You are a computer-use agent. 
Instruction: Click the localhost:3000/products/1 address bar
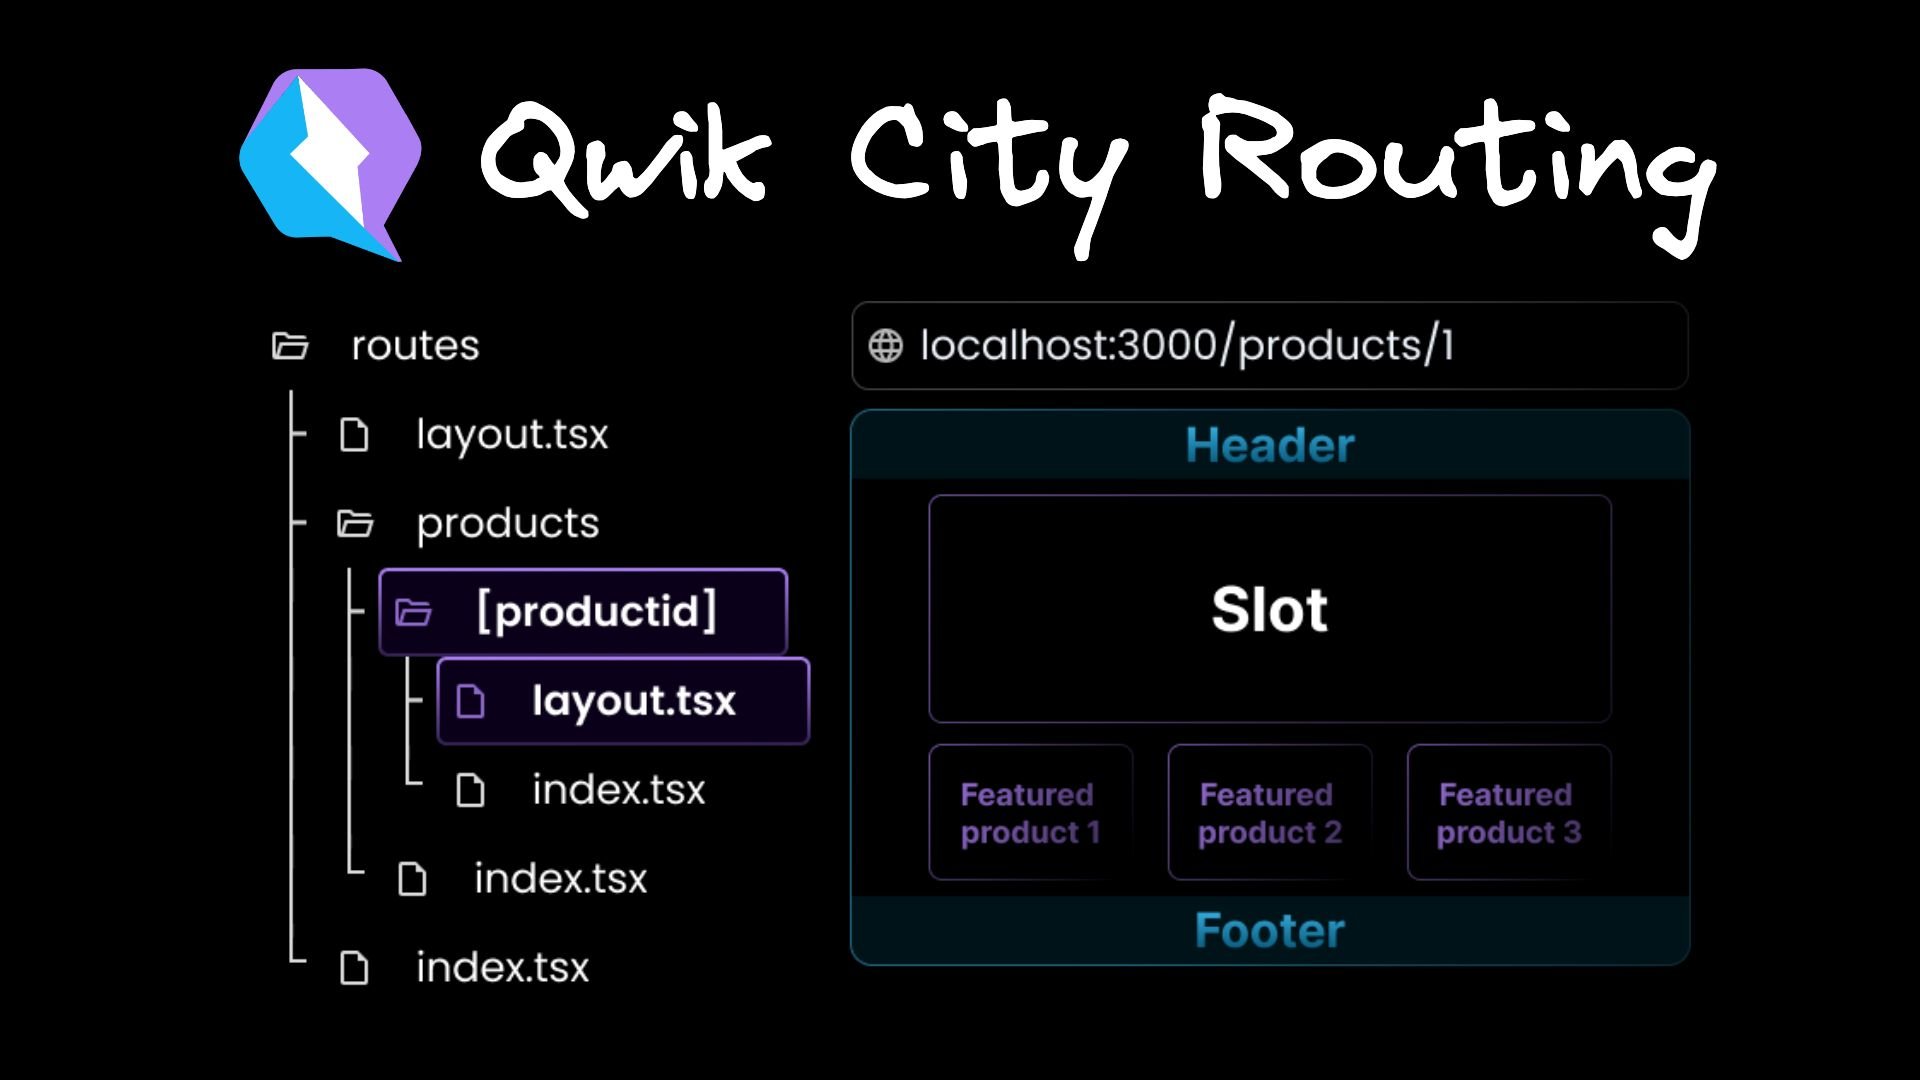1267,344
